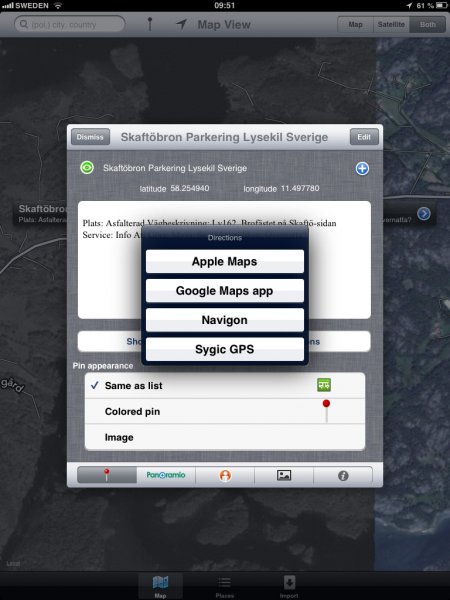Tap the blue plus icon
This screenshot has width=450, height=600.
click(x=362, y=168)
